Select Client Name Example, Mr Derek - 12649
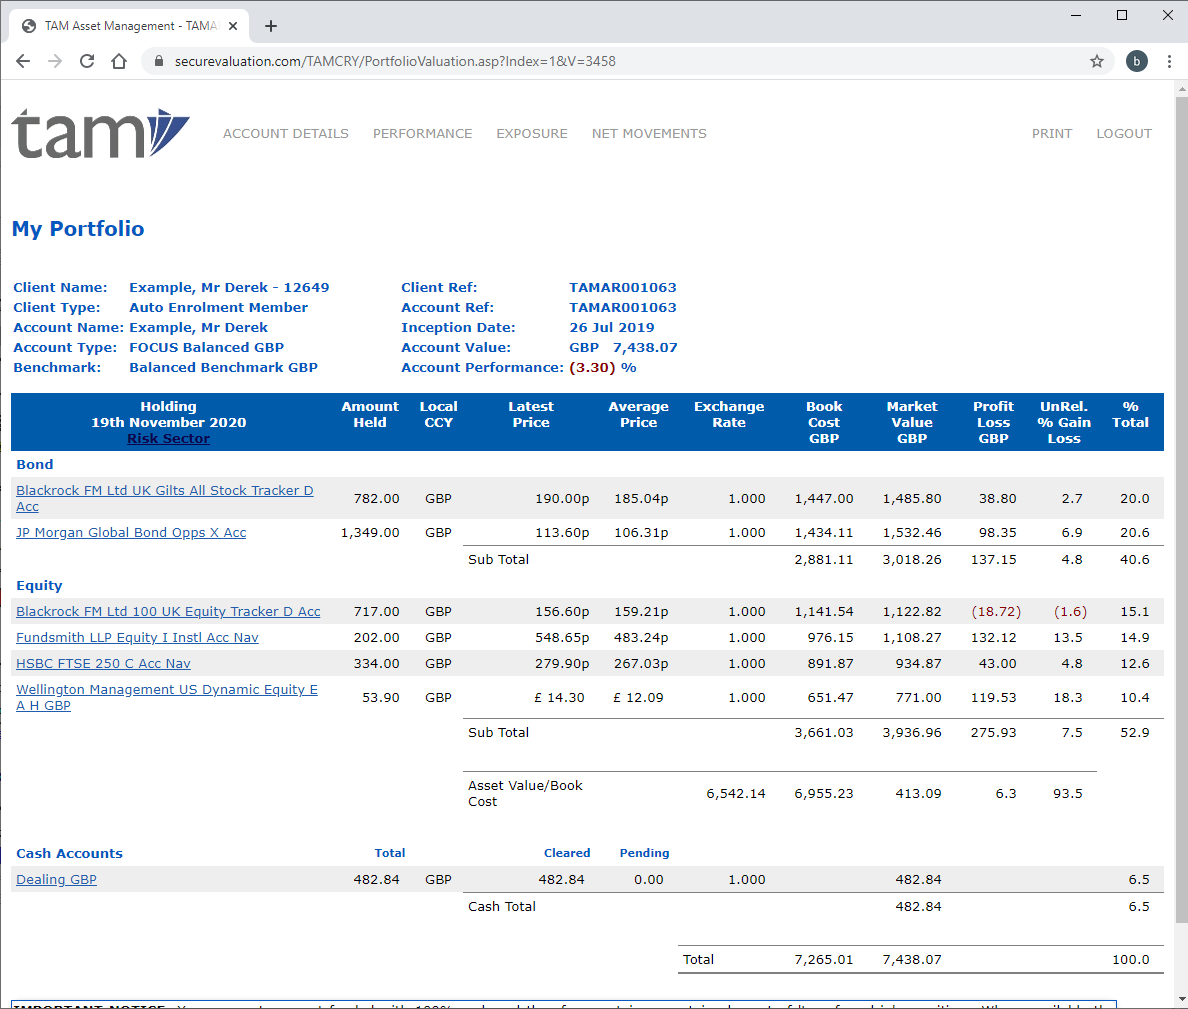Viewport: 1188px width, 1009px height. pos(229,287)
